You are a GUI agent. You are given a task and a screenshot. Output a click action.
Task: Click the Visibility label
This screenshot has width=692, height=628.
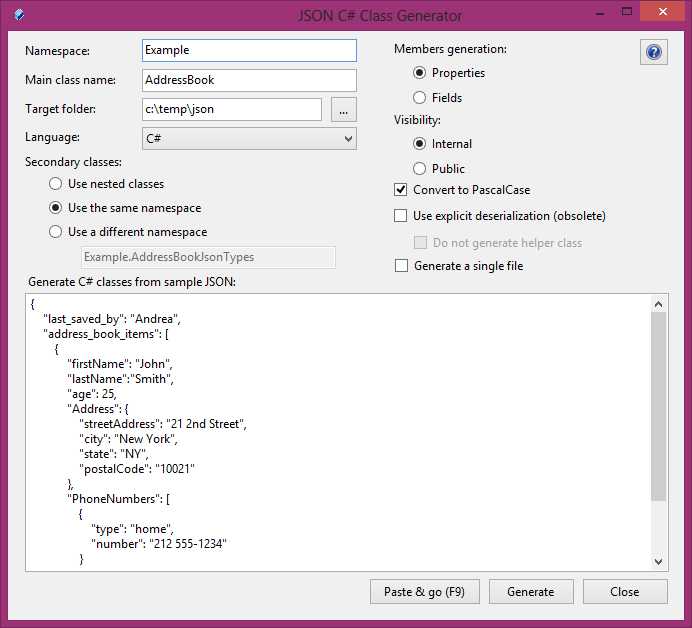click(417, 120)
